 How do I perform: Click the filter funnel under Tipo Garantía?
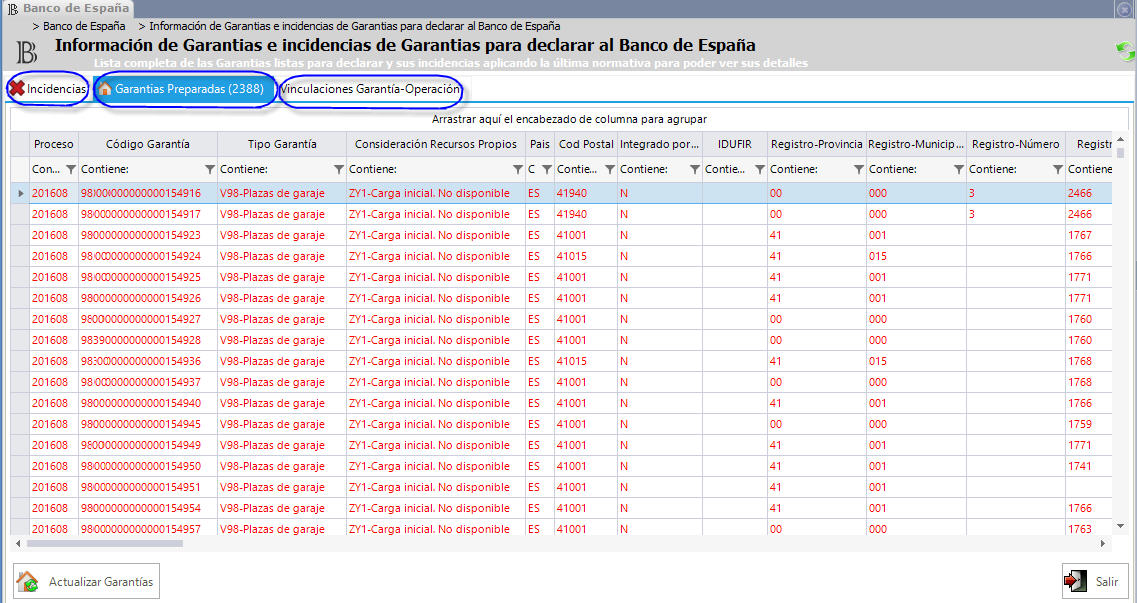(339, 170)
